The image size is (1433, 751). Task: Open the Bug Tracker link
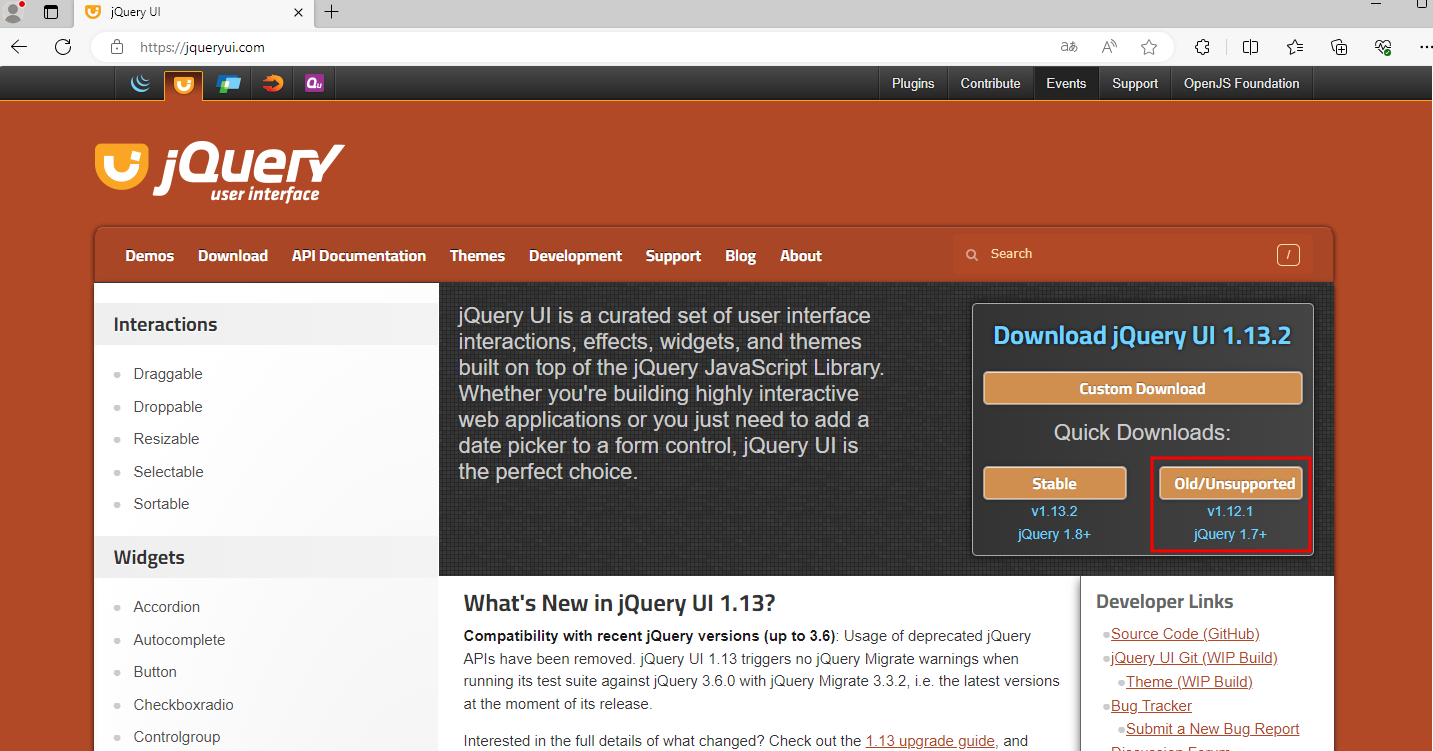click(1151, 706)
